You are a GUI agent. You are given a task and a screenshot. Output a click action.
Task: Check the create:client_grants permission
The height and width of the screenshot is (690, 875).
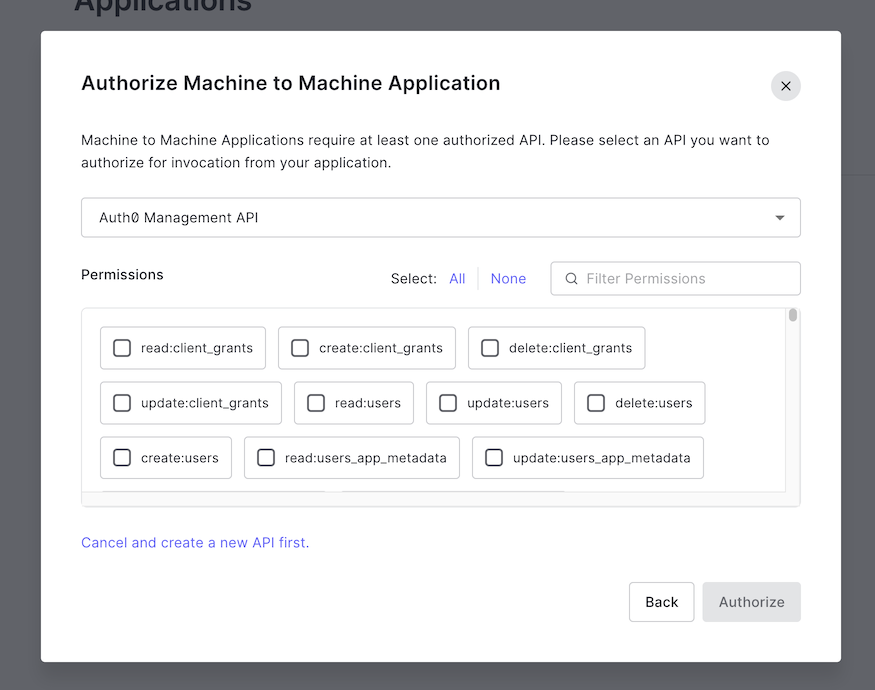pyautogui.click(x=300, y=348)
